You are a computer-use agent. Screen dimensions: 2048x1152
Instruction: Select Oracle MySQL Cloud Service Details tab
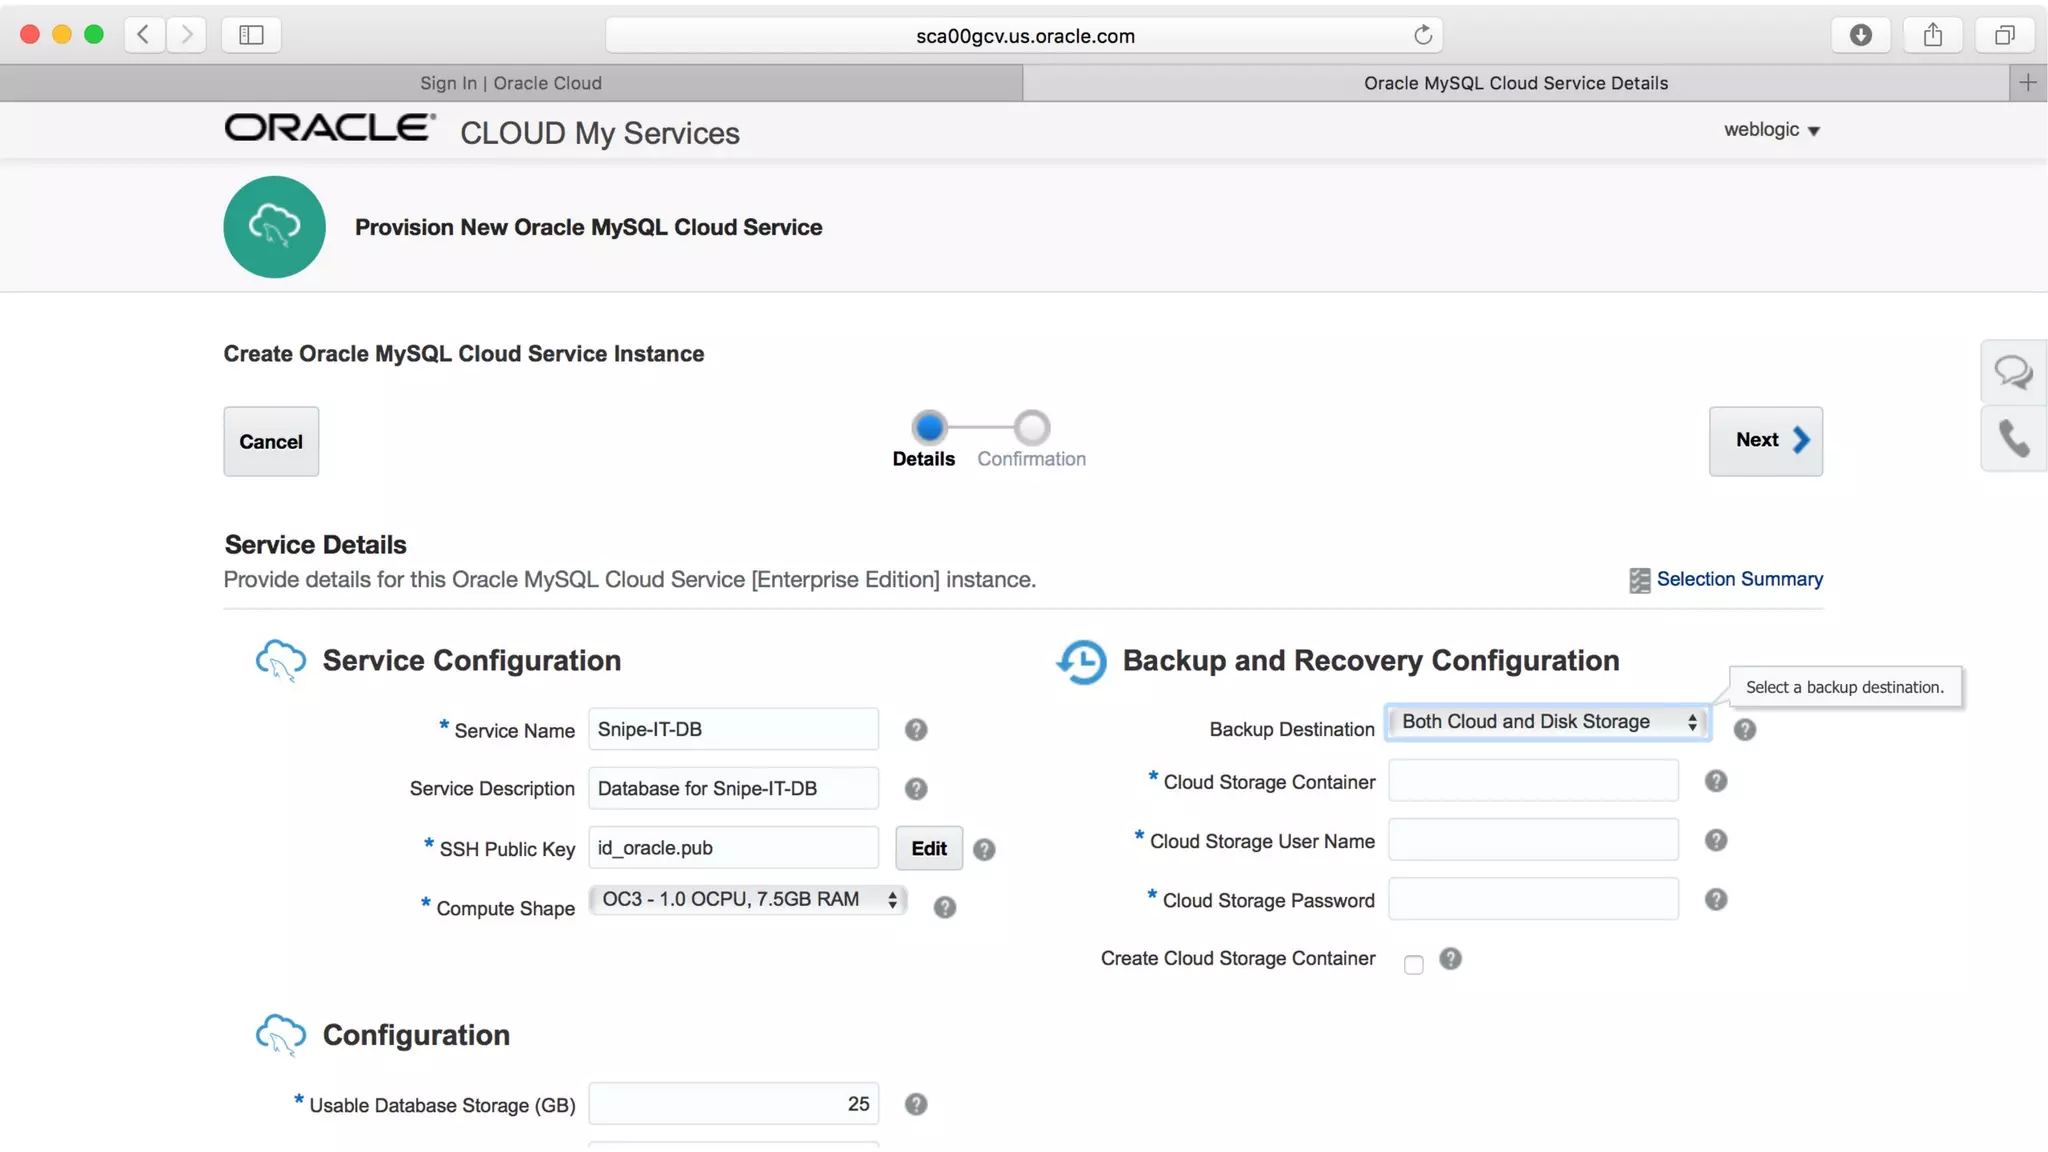tap(1515, 83)
